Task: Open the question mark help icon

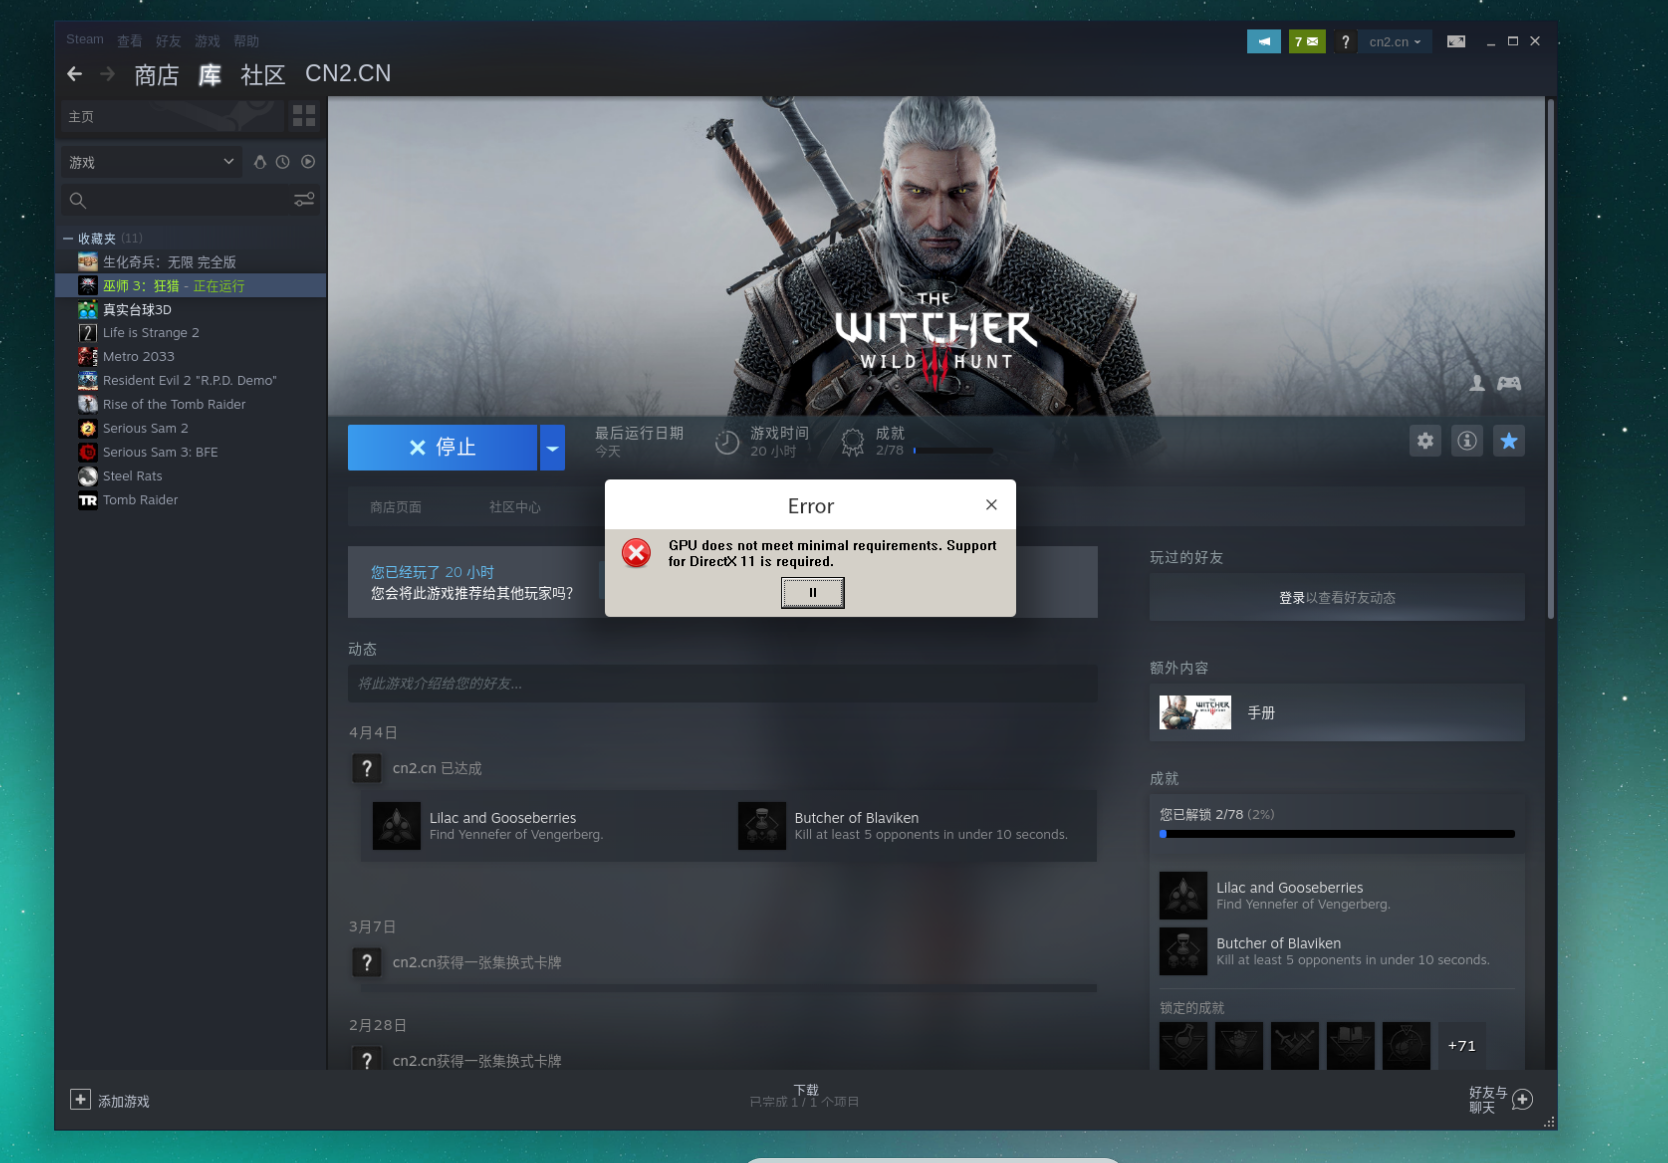Action: (1346, 41)
